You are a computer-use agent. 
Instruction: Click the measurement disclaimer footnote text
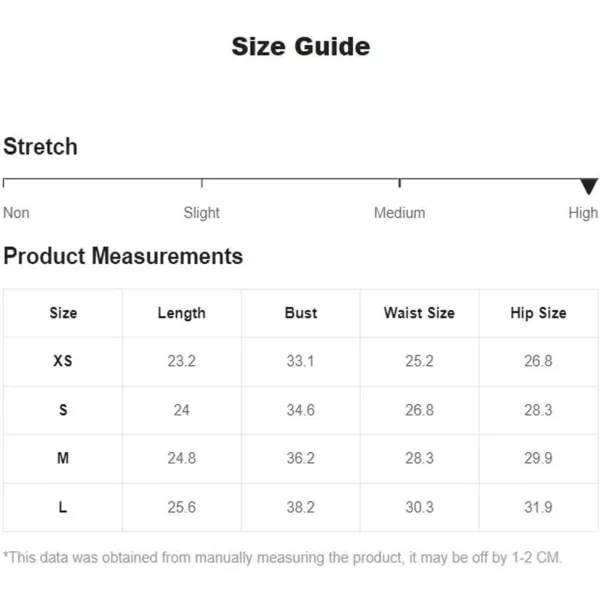coord(282,558)
